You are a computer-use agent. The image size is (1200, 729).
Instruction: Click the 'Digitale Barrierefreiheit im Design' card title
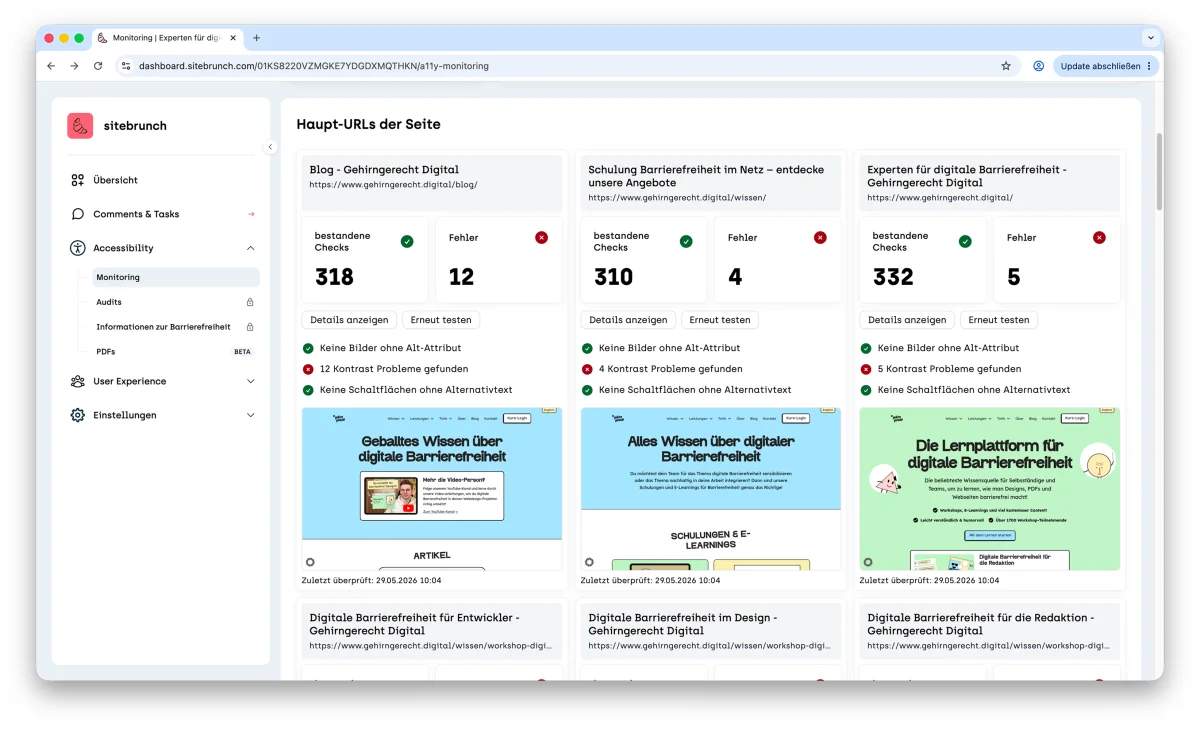(683, 624)
